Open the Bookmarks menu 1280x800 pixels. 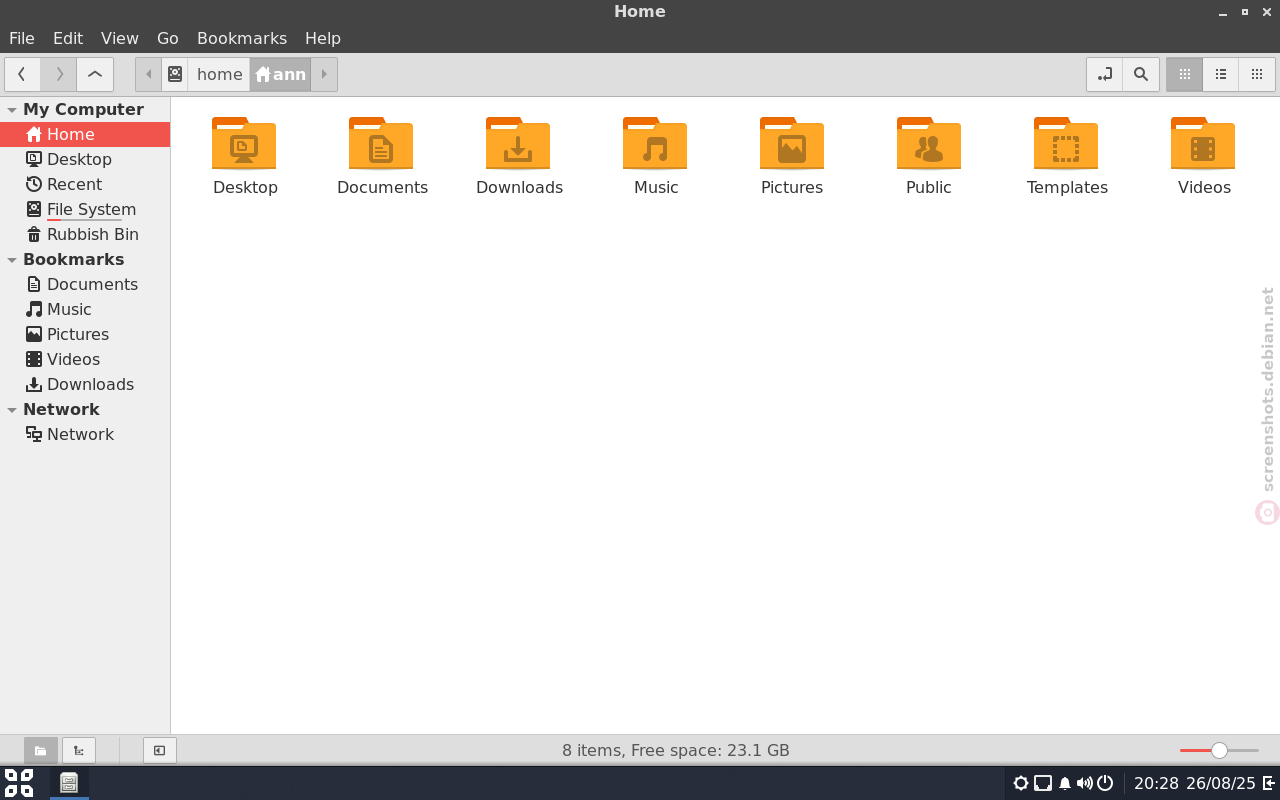point(242,38)
